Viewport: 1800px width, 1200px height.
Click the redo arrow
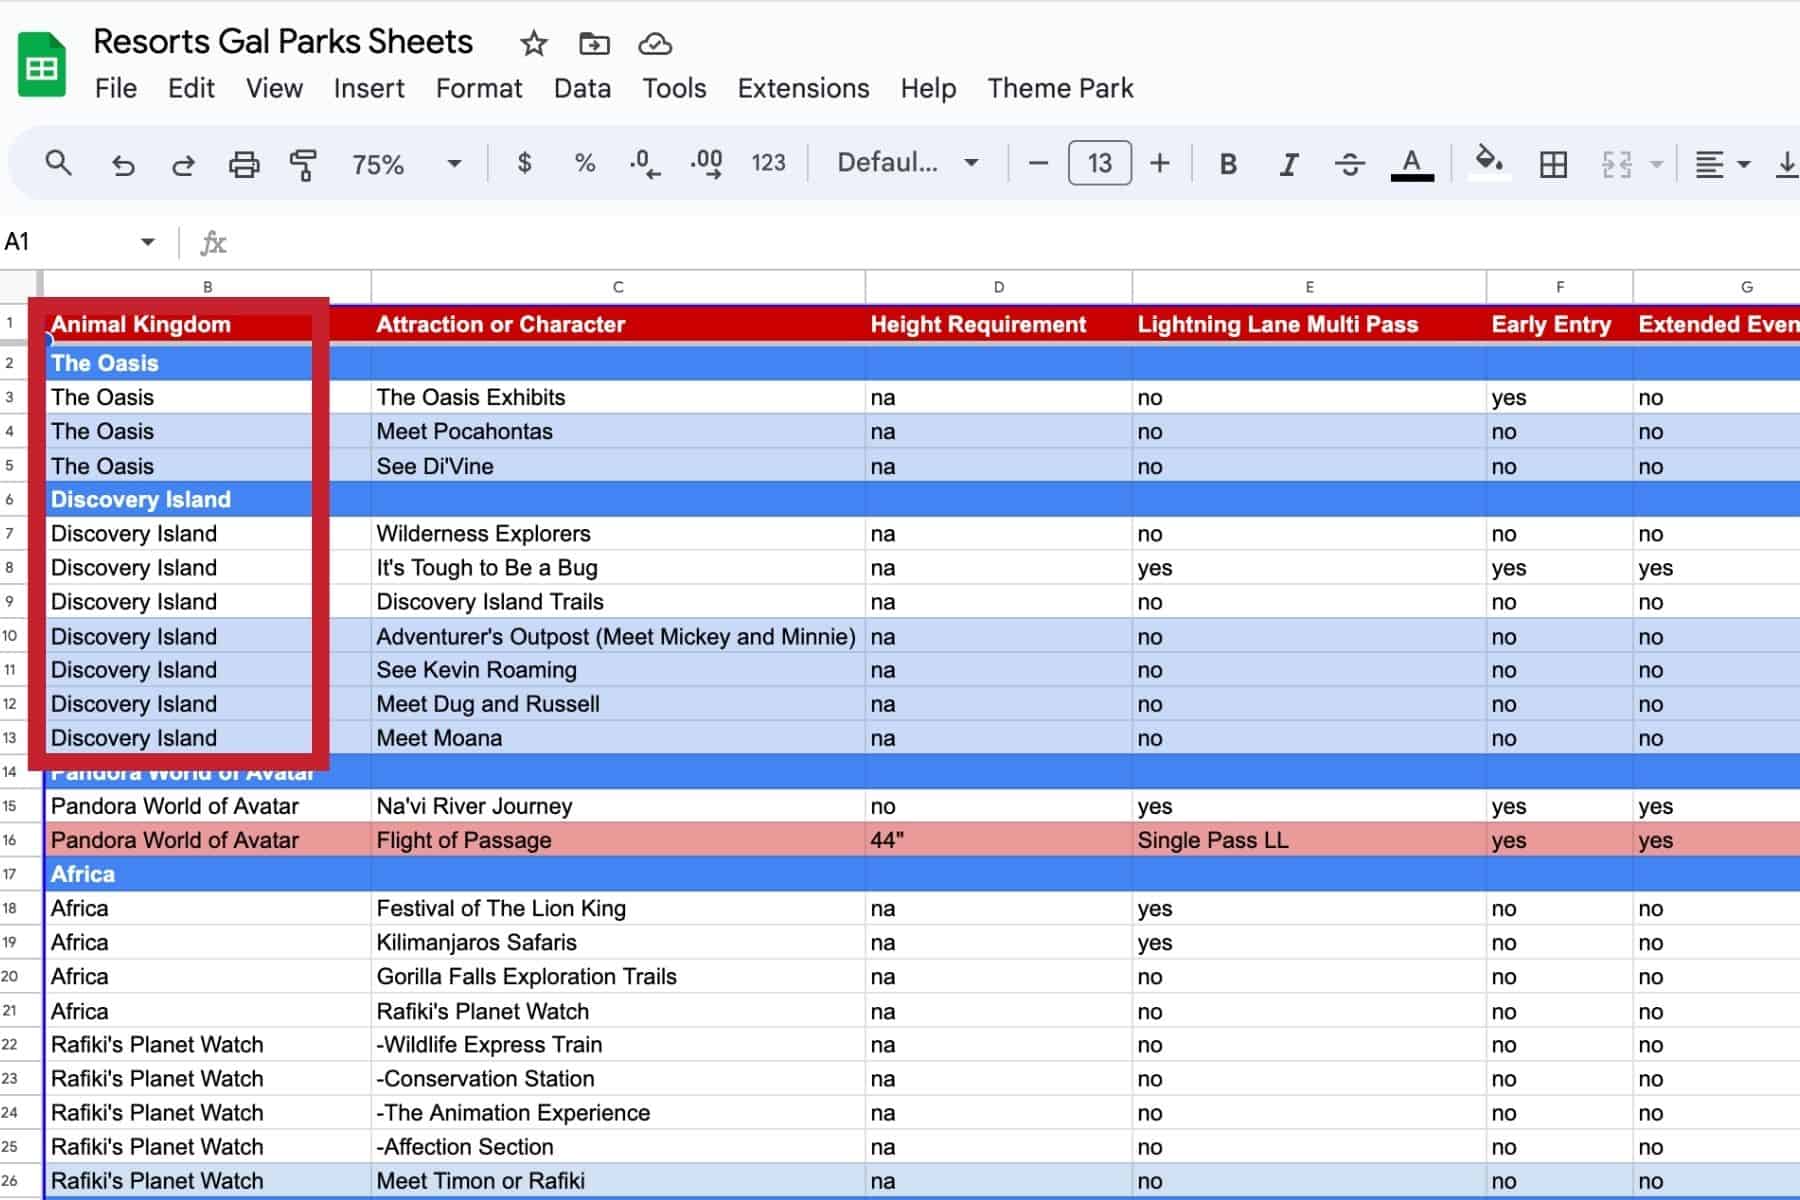pos(183,164)
